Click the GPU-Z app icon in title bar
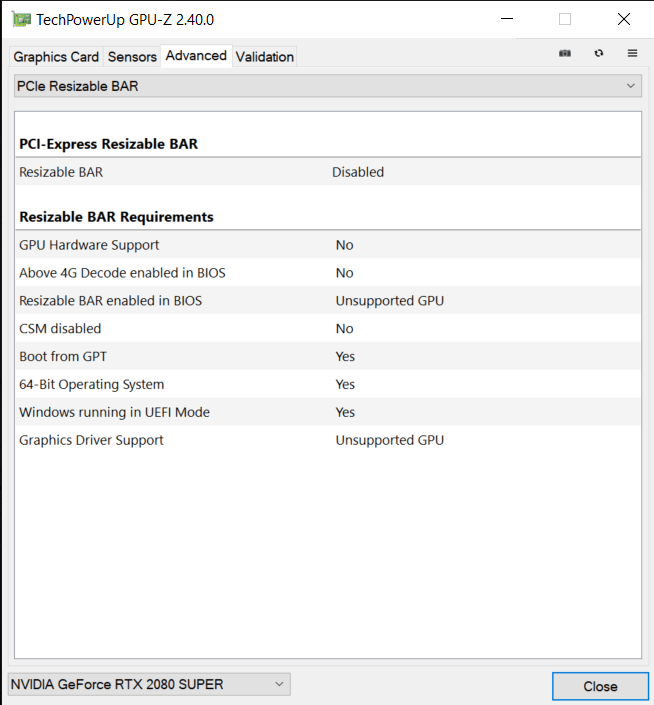This screenshot has width=654, height=705. [21, 20]
